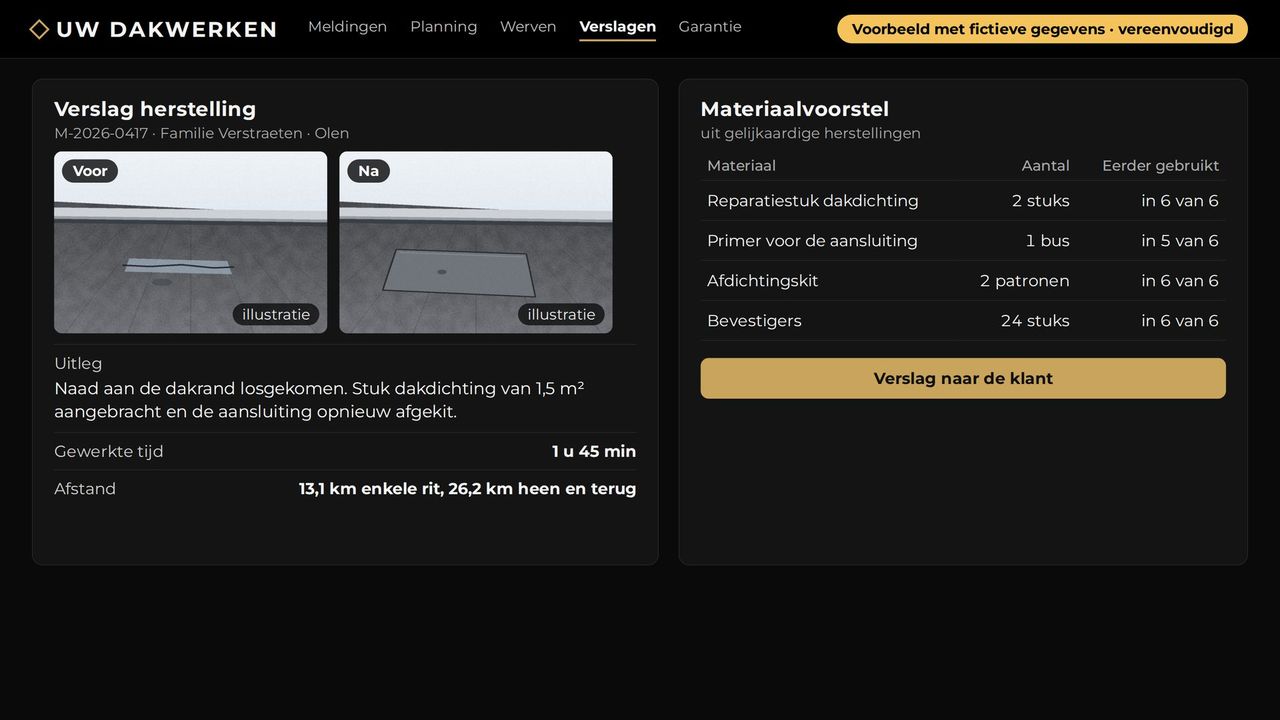Switch to the Planning tab
This screenshot has height=720, width=1280.
(x=443, y=27)
